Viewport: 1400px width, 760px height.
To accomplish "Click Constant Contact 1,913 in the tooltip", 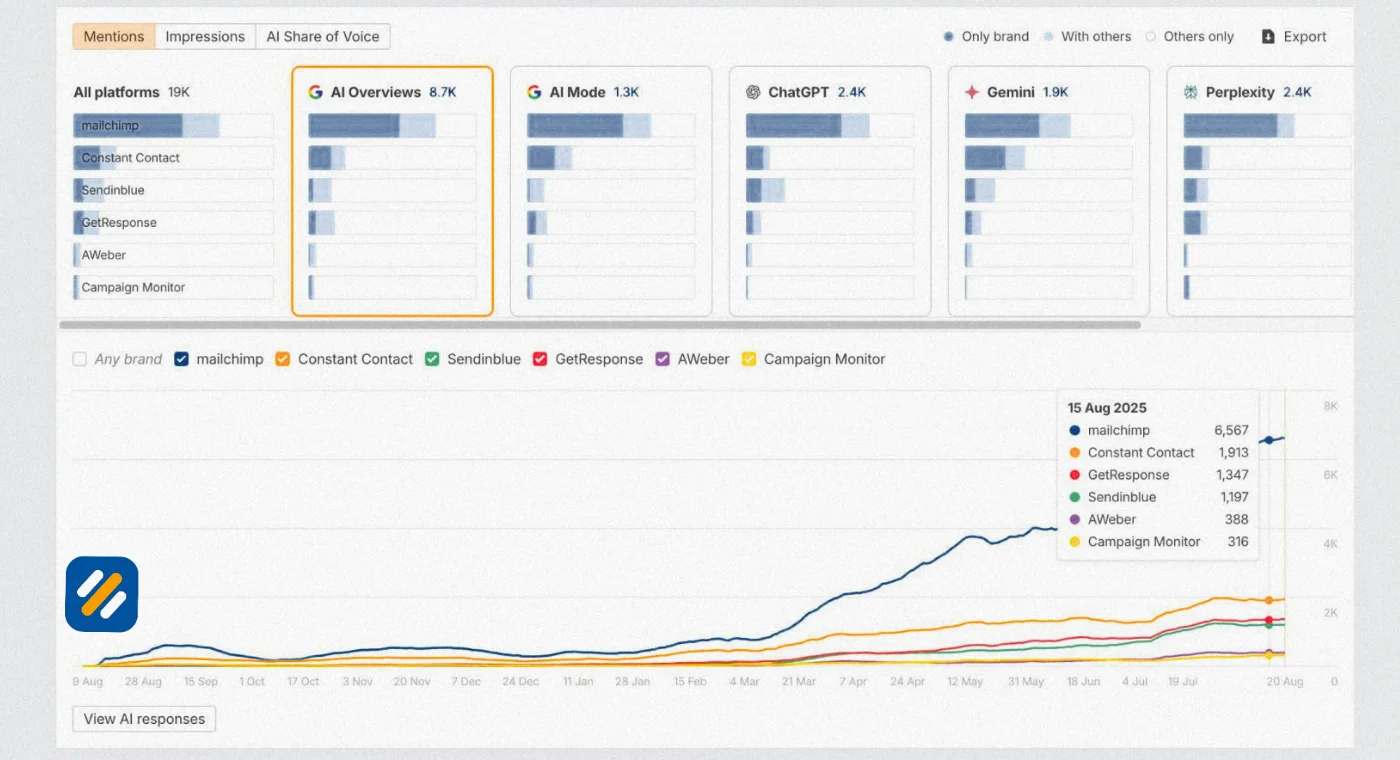I will [x=1158, y=452].
